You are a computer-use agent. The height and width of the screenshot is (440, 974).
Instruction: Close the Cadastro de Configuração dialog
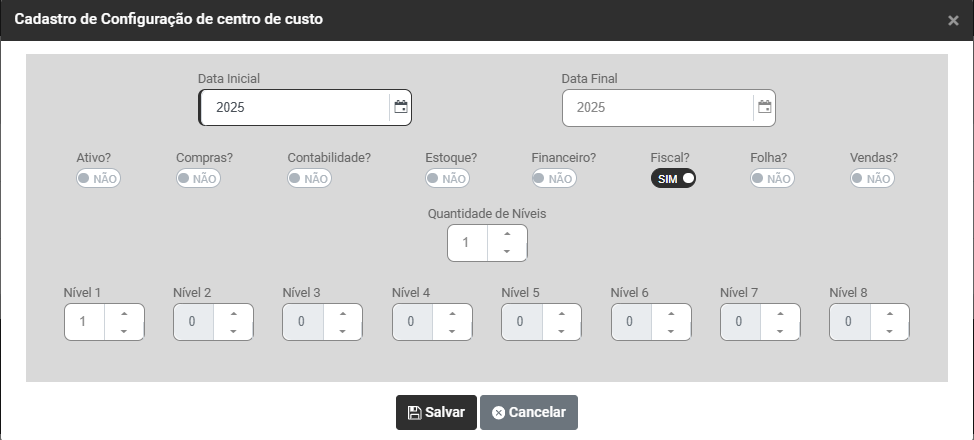pos(953,20)
